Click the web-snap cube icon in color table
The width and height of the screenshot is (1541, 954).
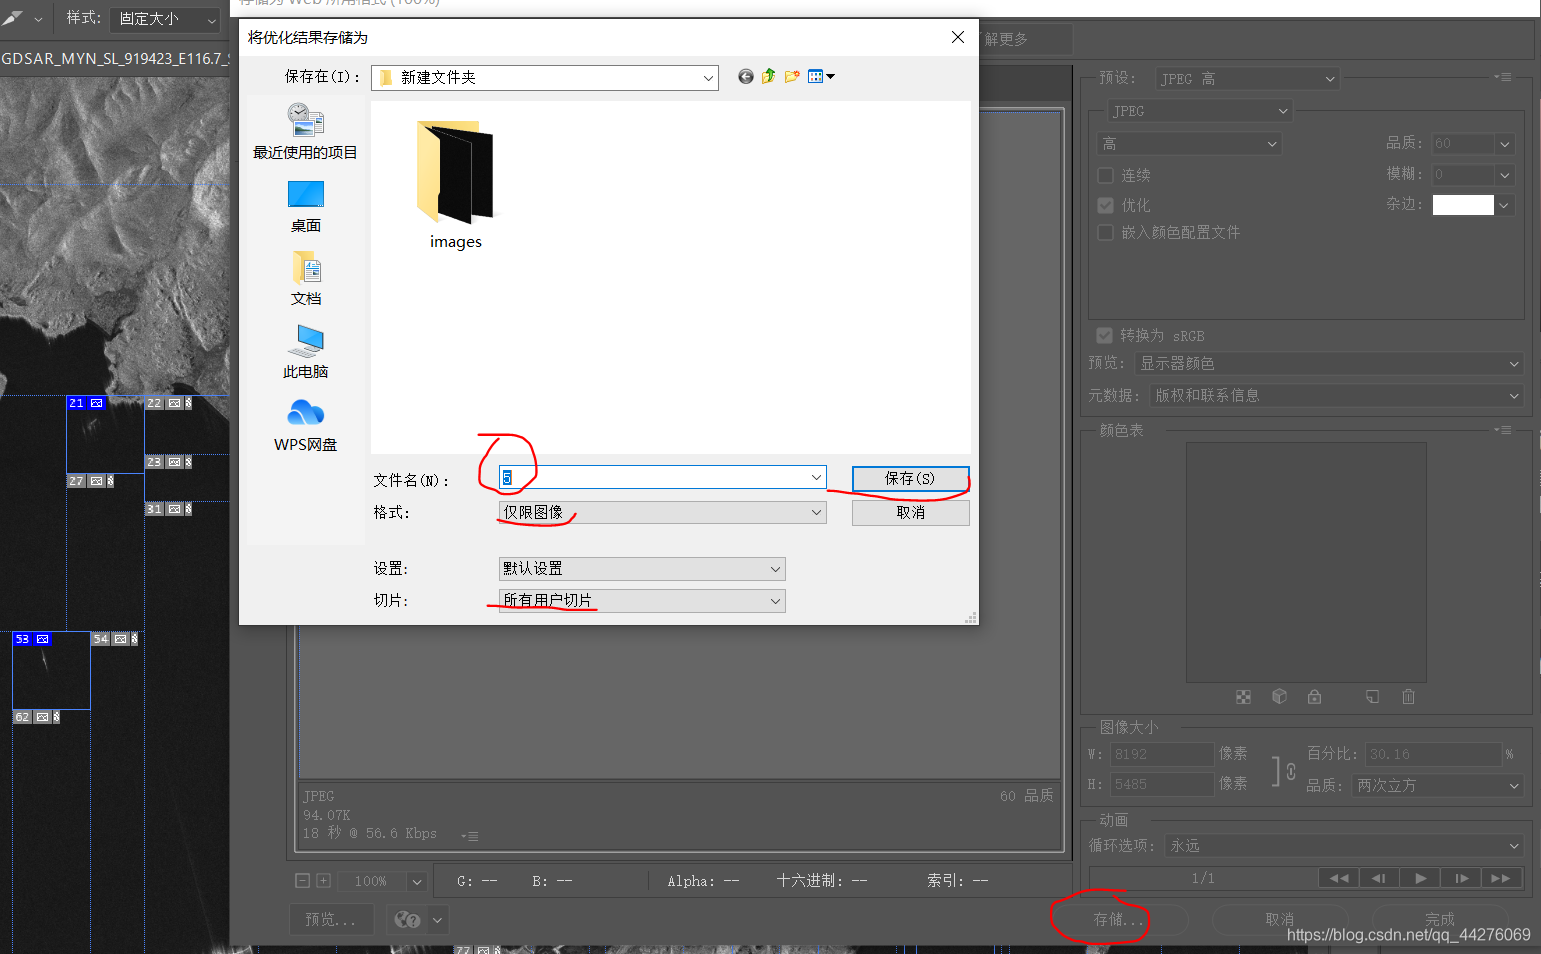1279,696
